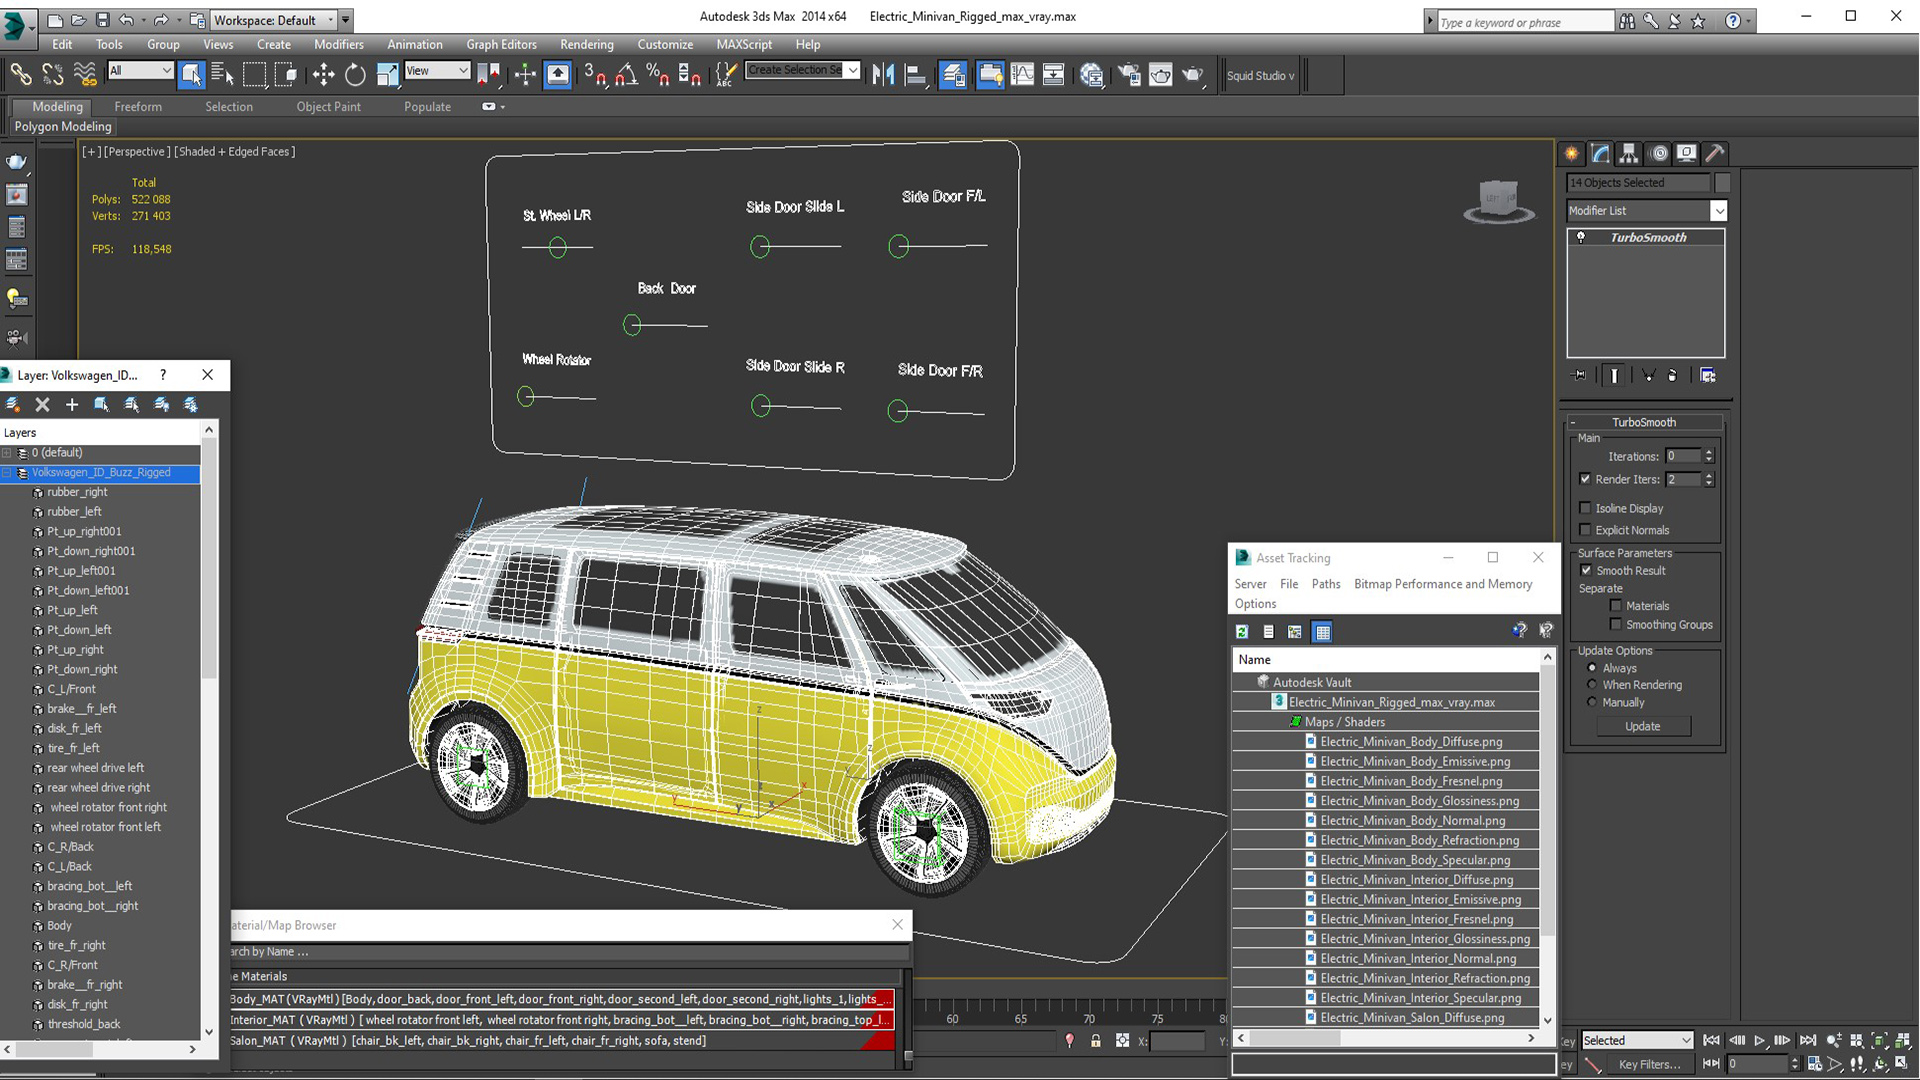1920x1080 pixels.
Task: Switch to the Object Paint ribbon tab
Action: click(328, 107)
